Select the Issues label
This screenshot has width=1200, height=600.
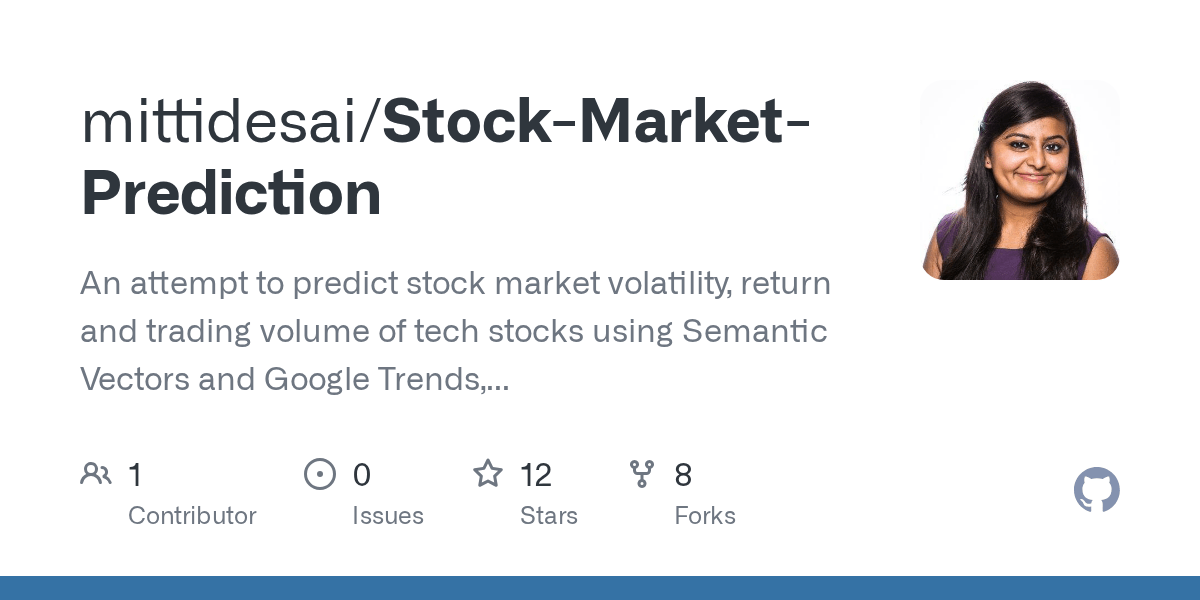pyautogui.click(x=388, y=516)
